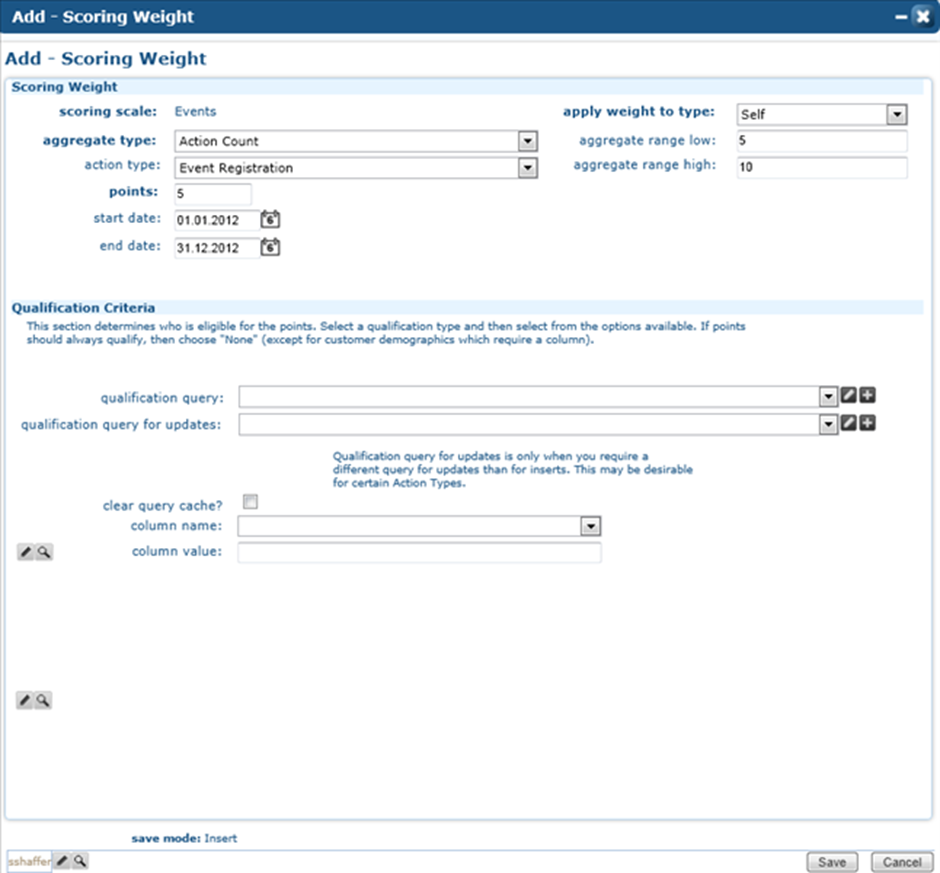
Task: Open the start date calendar picker
Action: click(268, 219)
